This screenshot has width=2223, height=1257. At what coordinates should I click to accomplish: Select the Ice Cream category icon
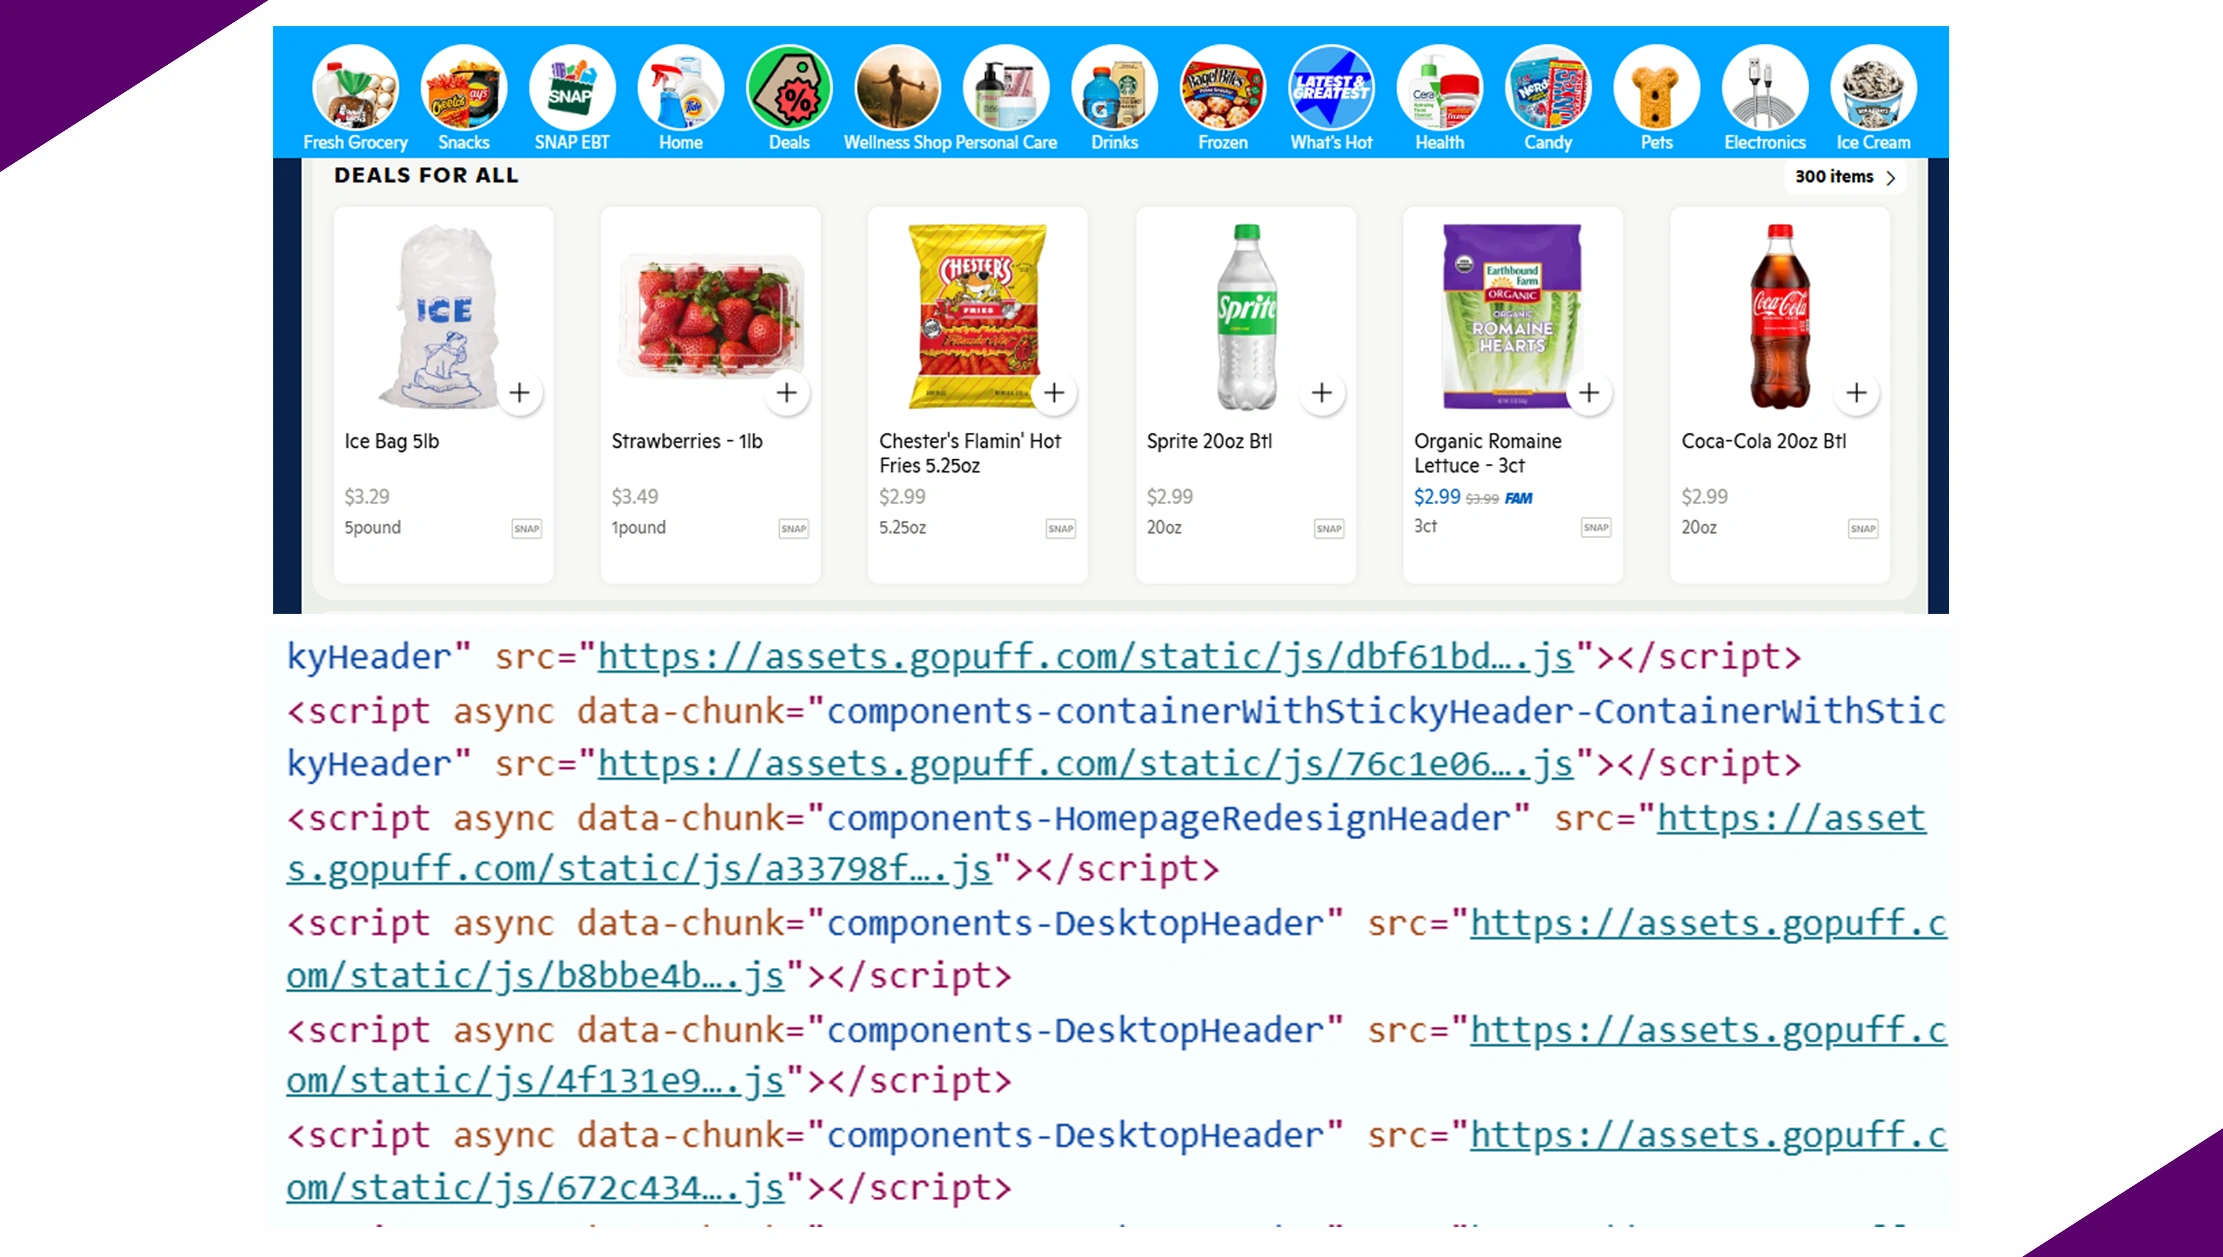pos(1873,88)
